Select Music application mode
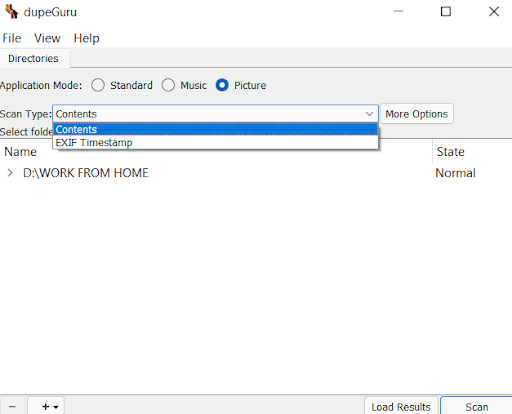Image resolution: width=512 pixels, height=414 pixels. 168,85
